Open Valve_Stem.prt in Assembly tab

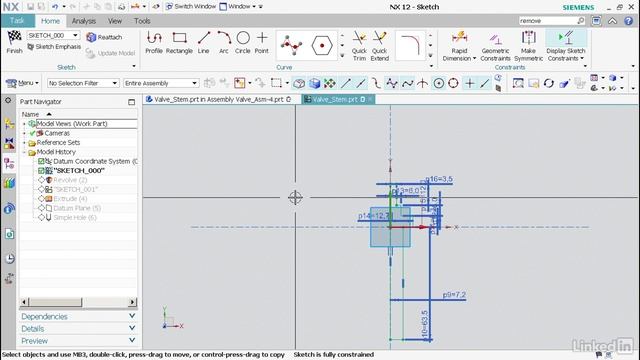pyautogui.click(x=219, y=99)
